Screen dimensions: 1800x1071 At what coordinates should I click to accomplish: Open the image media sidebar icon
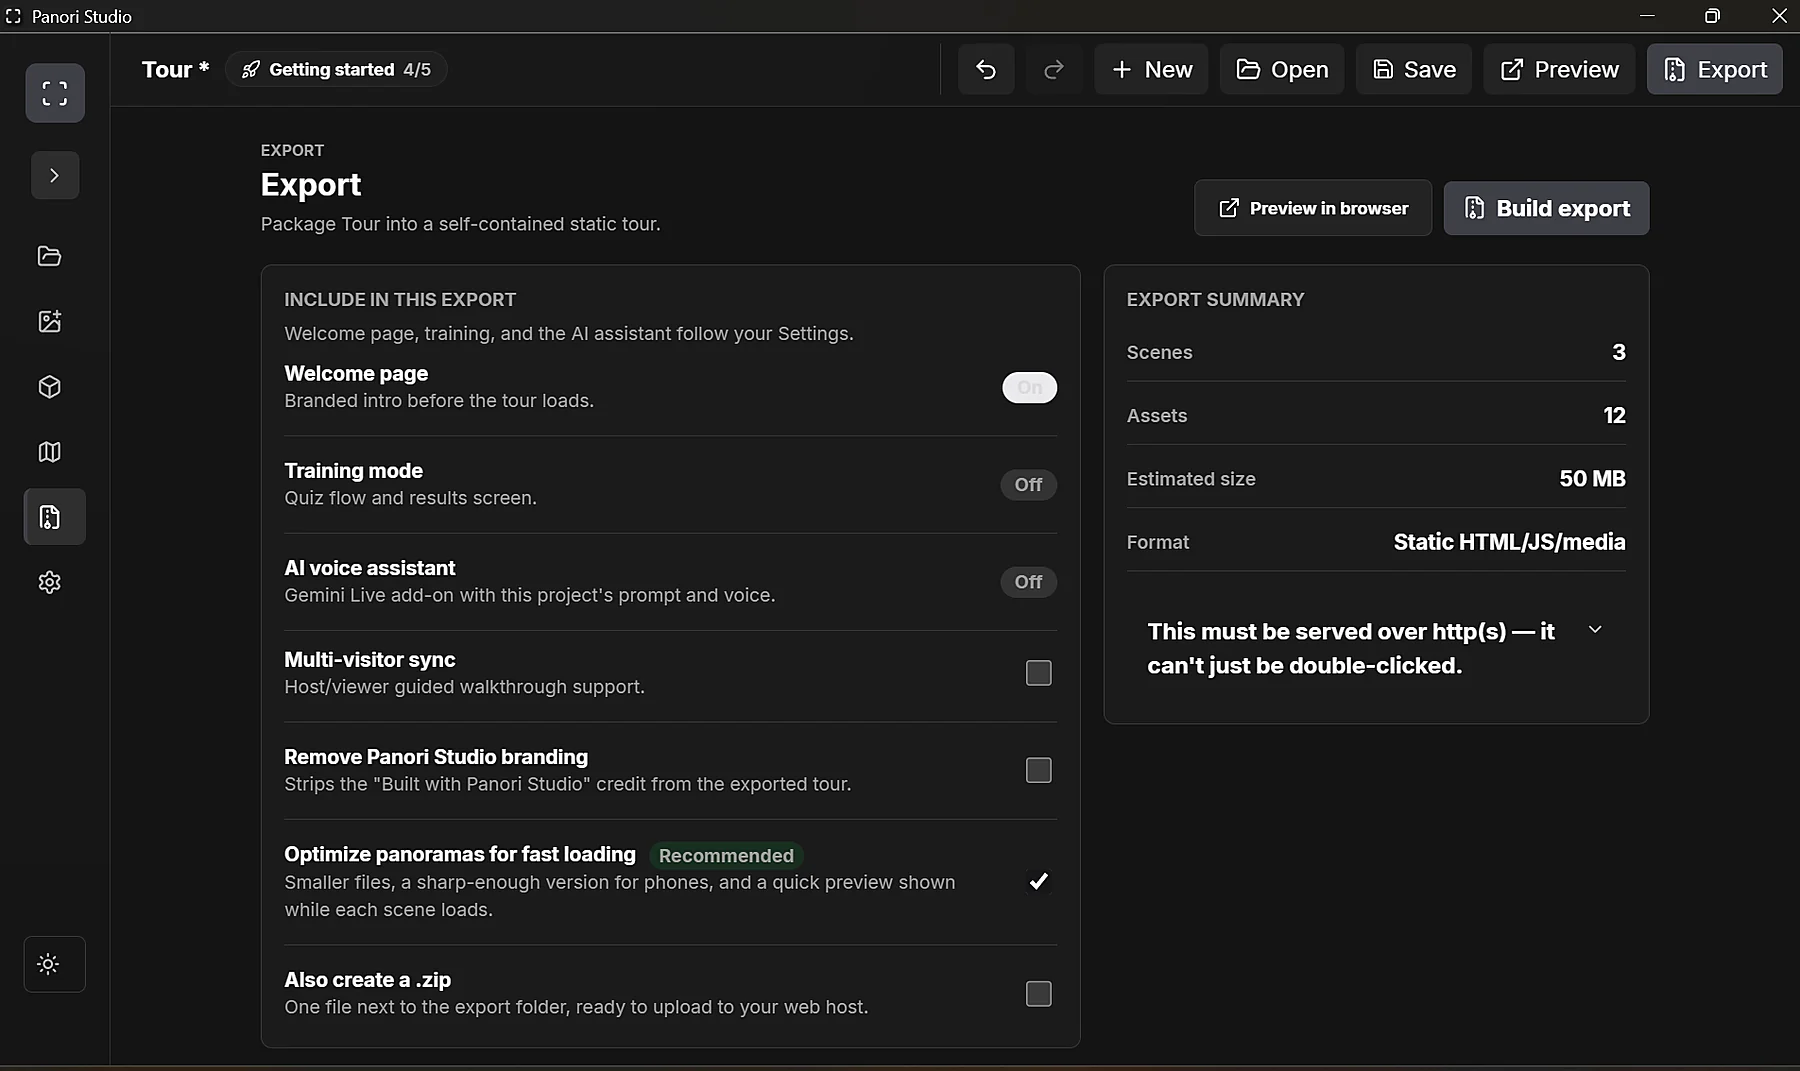pos(49,321)
